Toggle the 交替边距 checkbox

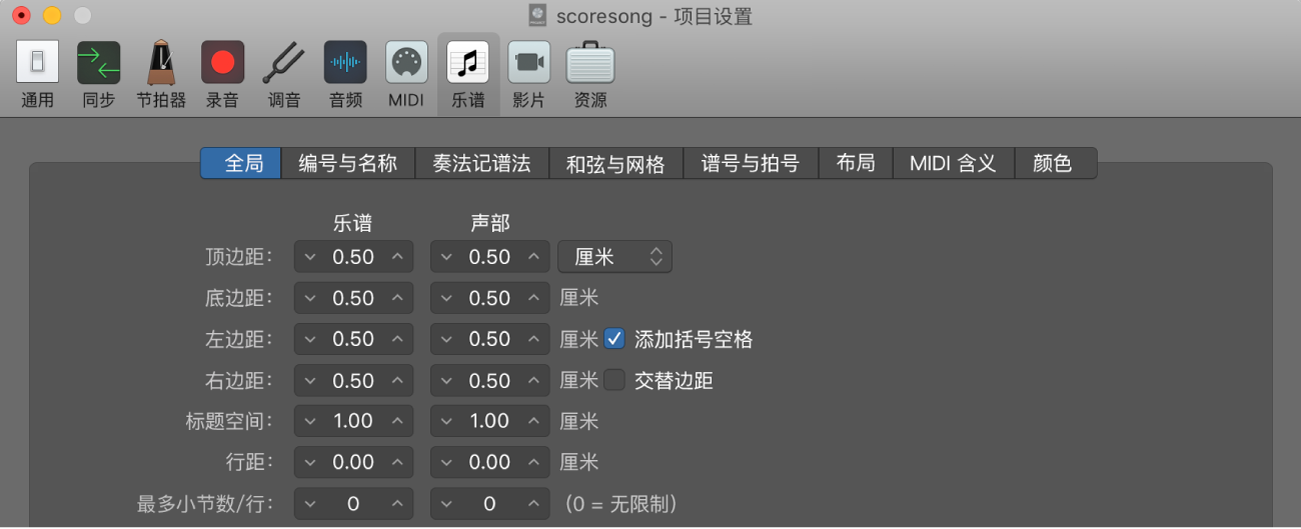[615, 380]
